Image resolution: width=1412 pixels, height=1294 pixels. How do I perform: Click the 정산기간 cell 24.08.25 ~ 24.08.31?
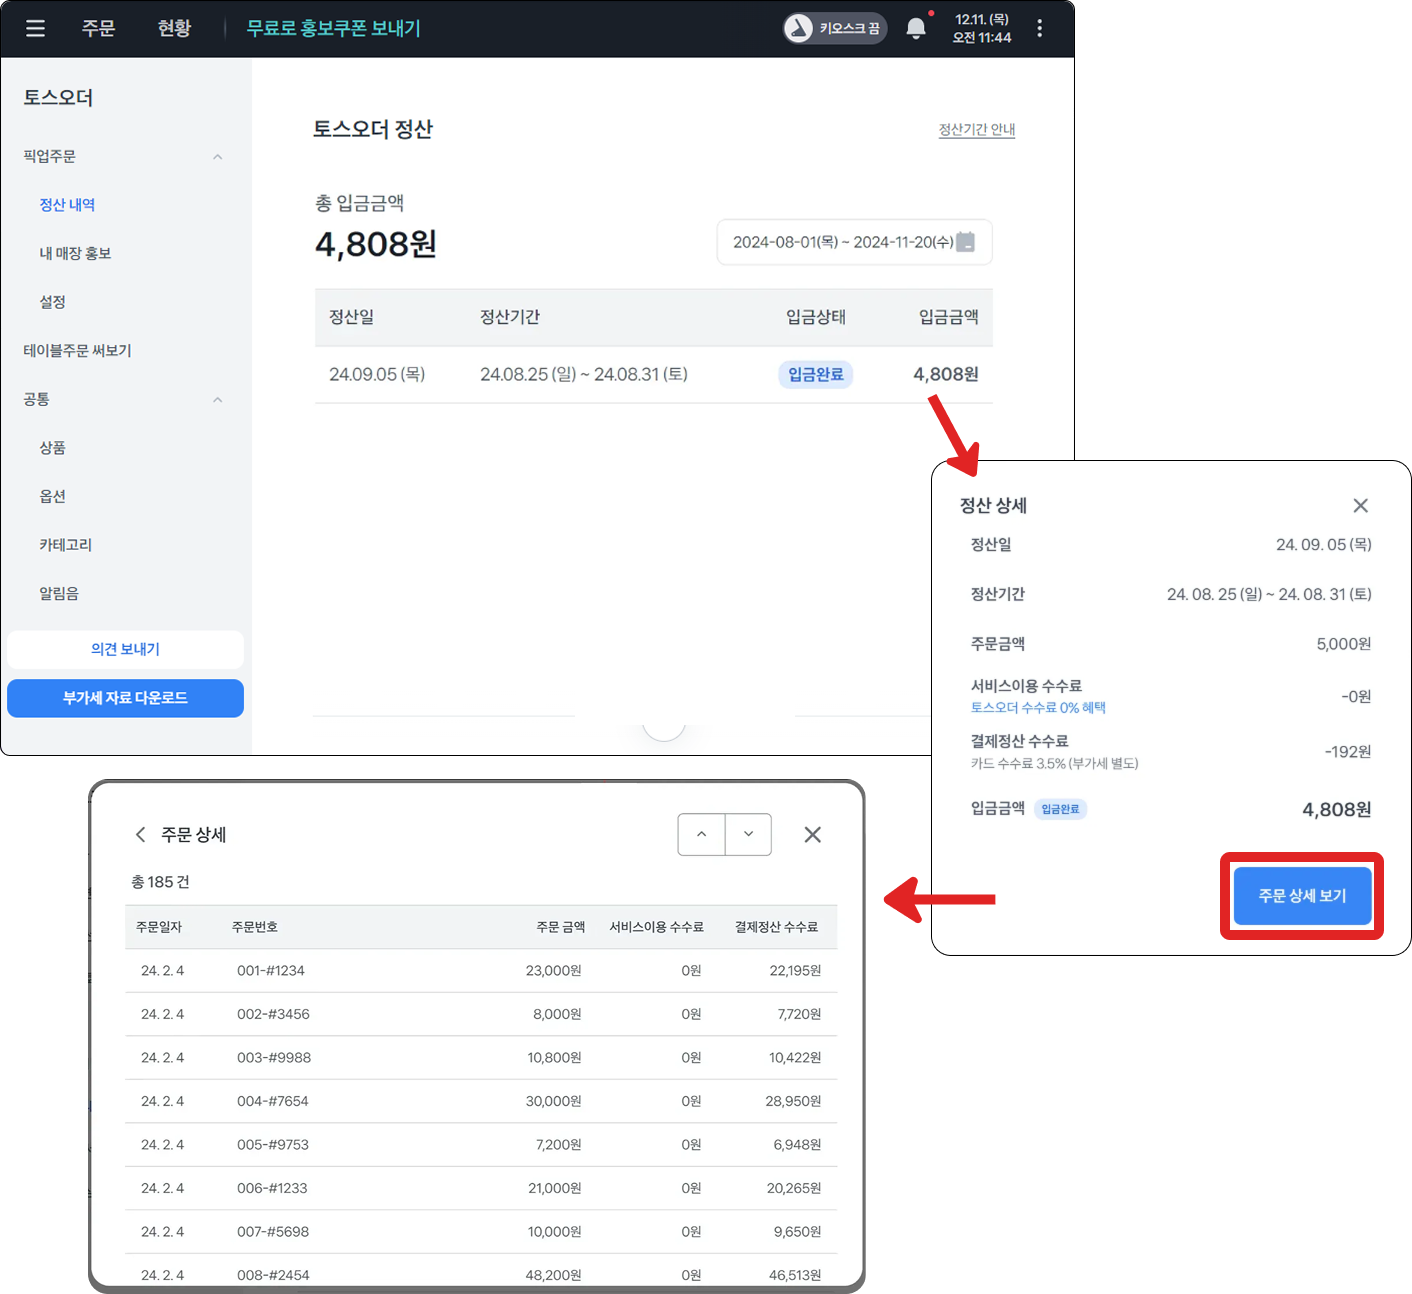pyautogui.click(x=584, y=375)
